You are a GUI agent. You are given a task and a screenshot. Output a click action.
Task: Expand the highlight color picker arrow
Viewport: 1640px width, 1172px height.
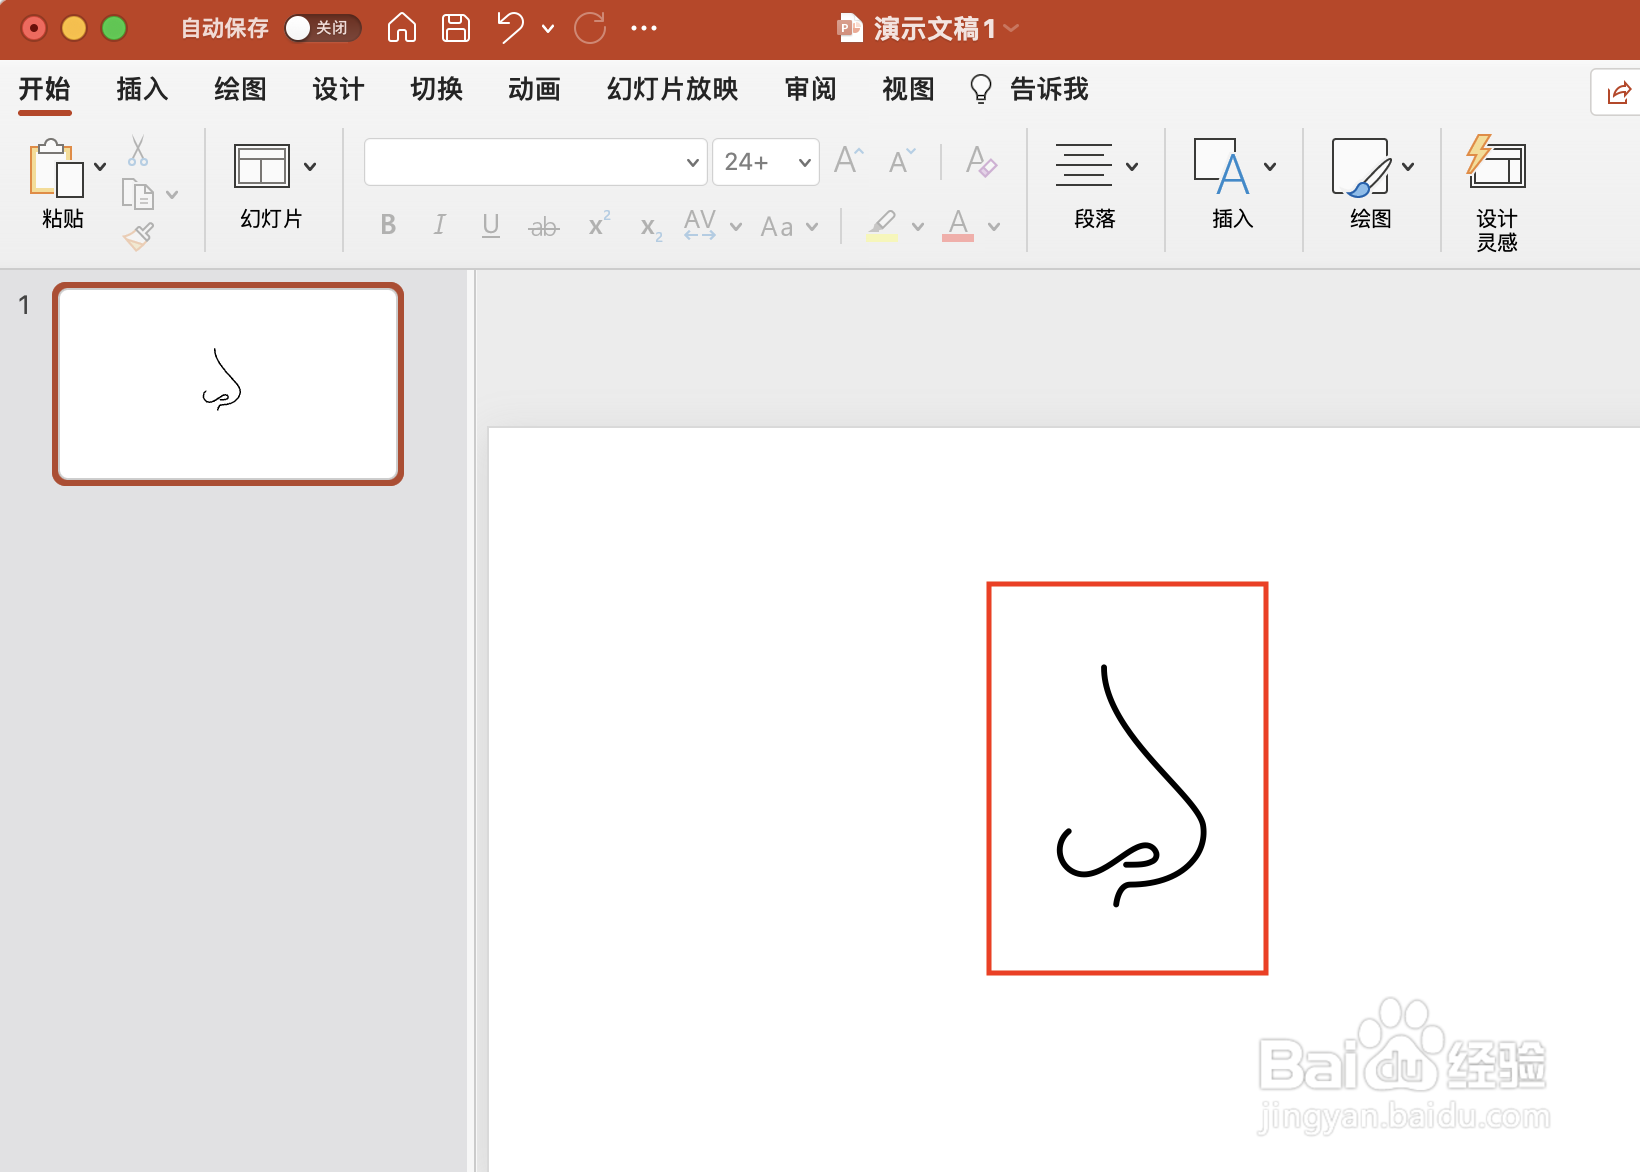point(918,227)
